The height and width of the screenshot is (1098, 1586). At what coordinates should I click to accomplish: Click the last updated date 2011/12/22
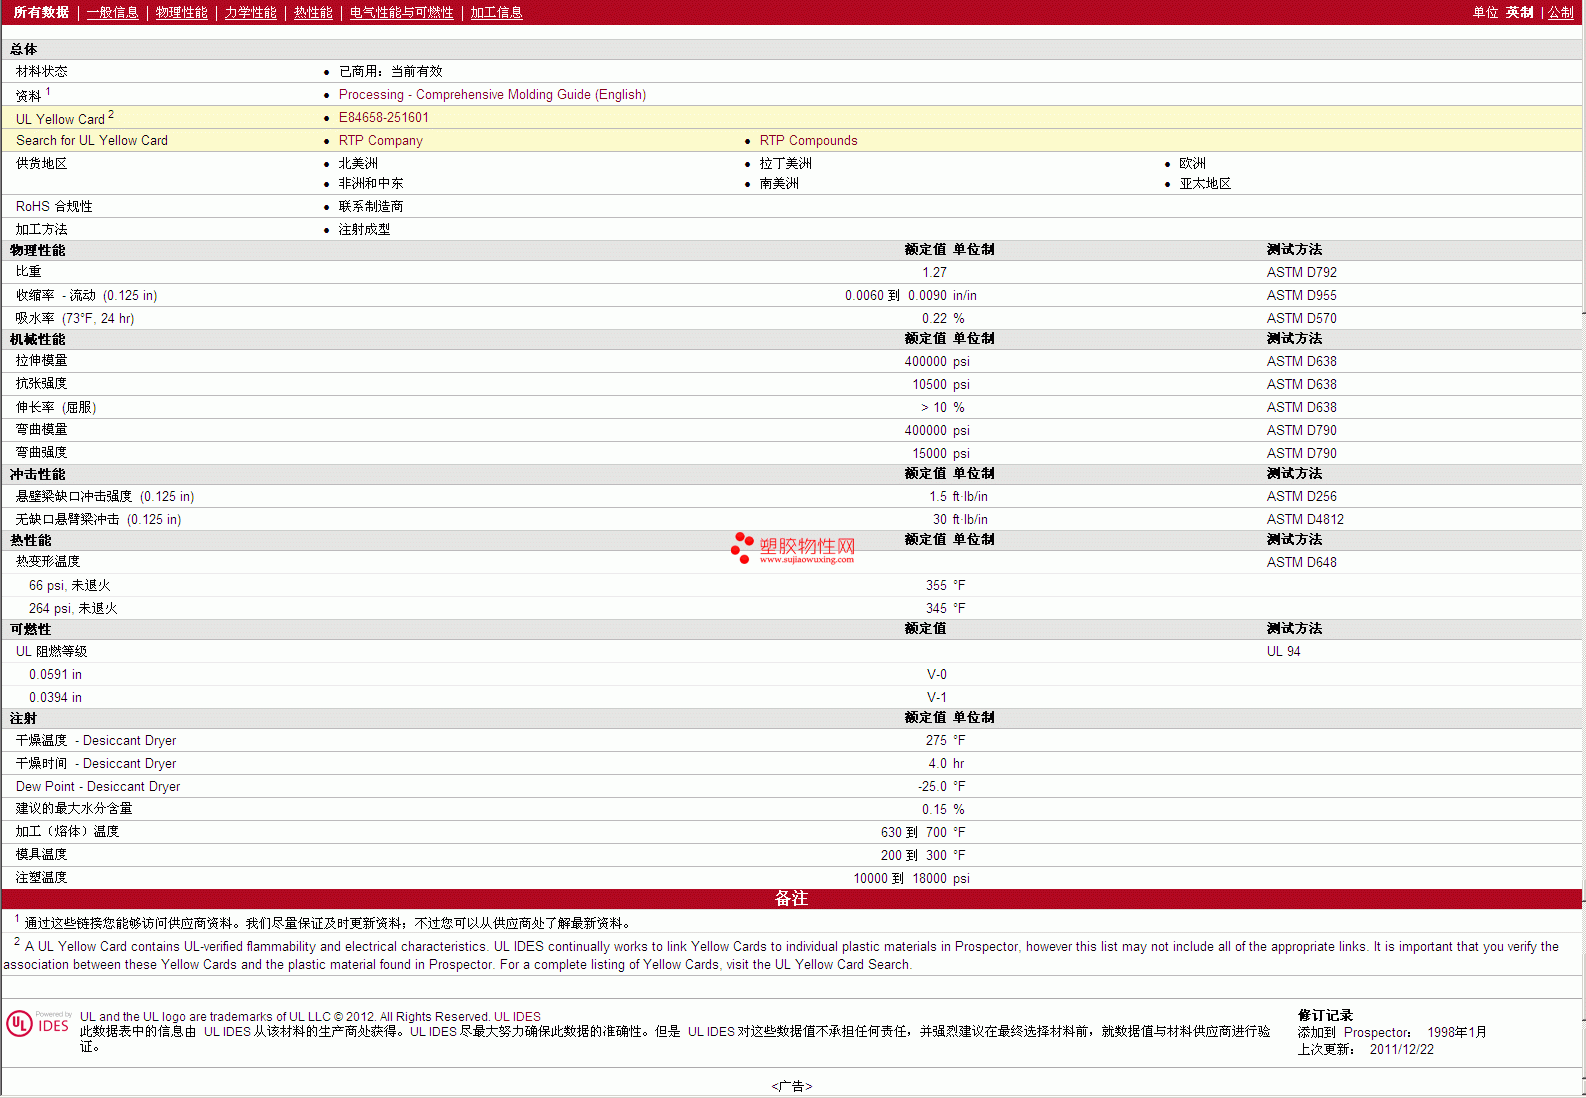pyautogui.click(x=1401, y=1049)
